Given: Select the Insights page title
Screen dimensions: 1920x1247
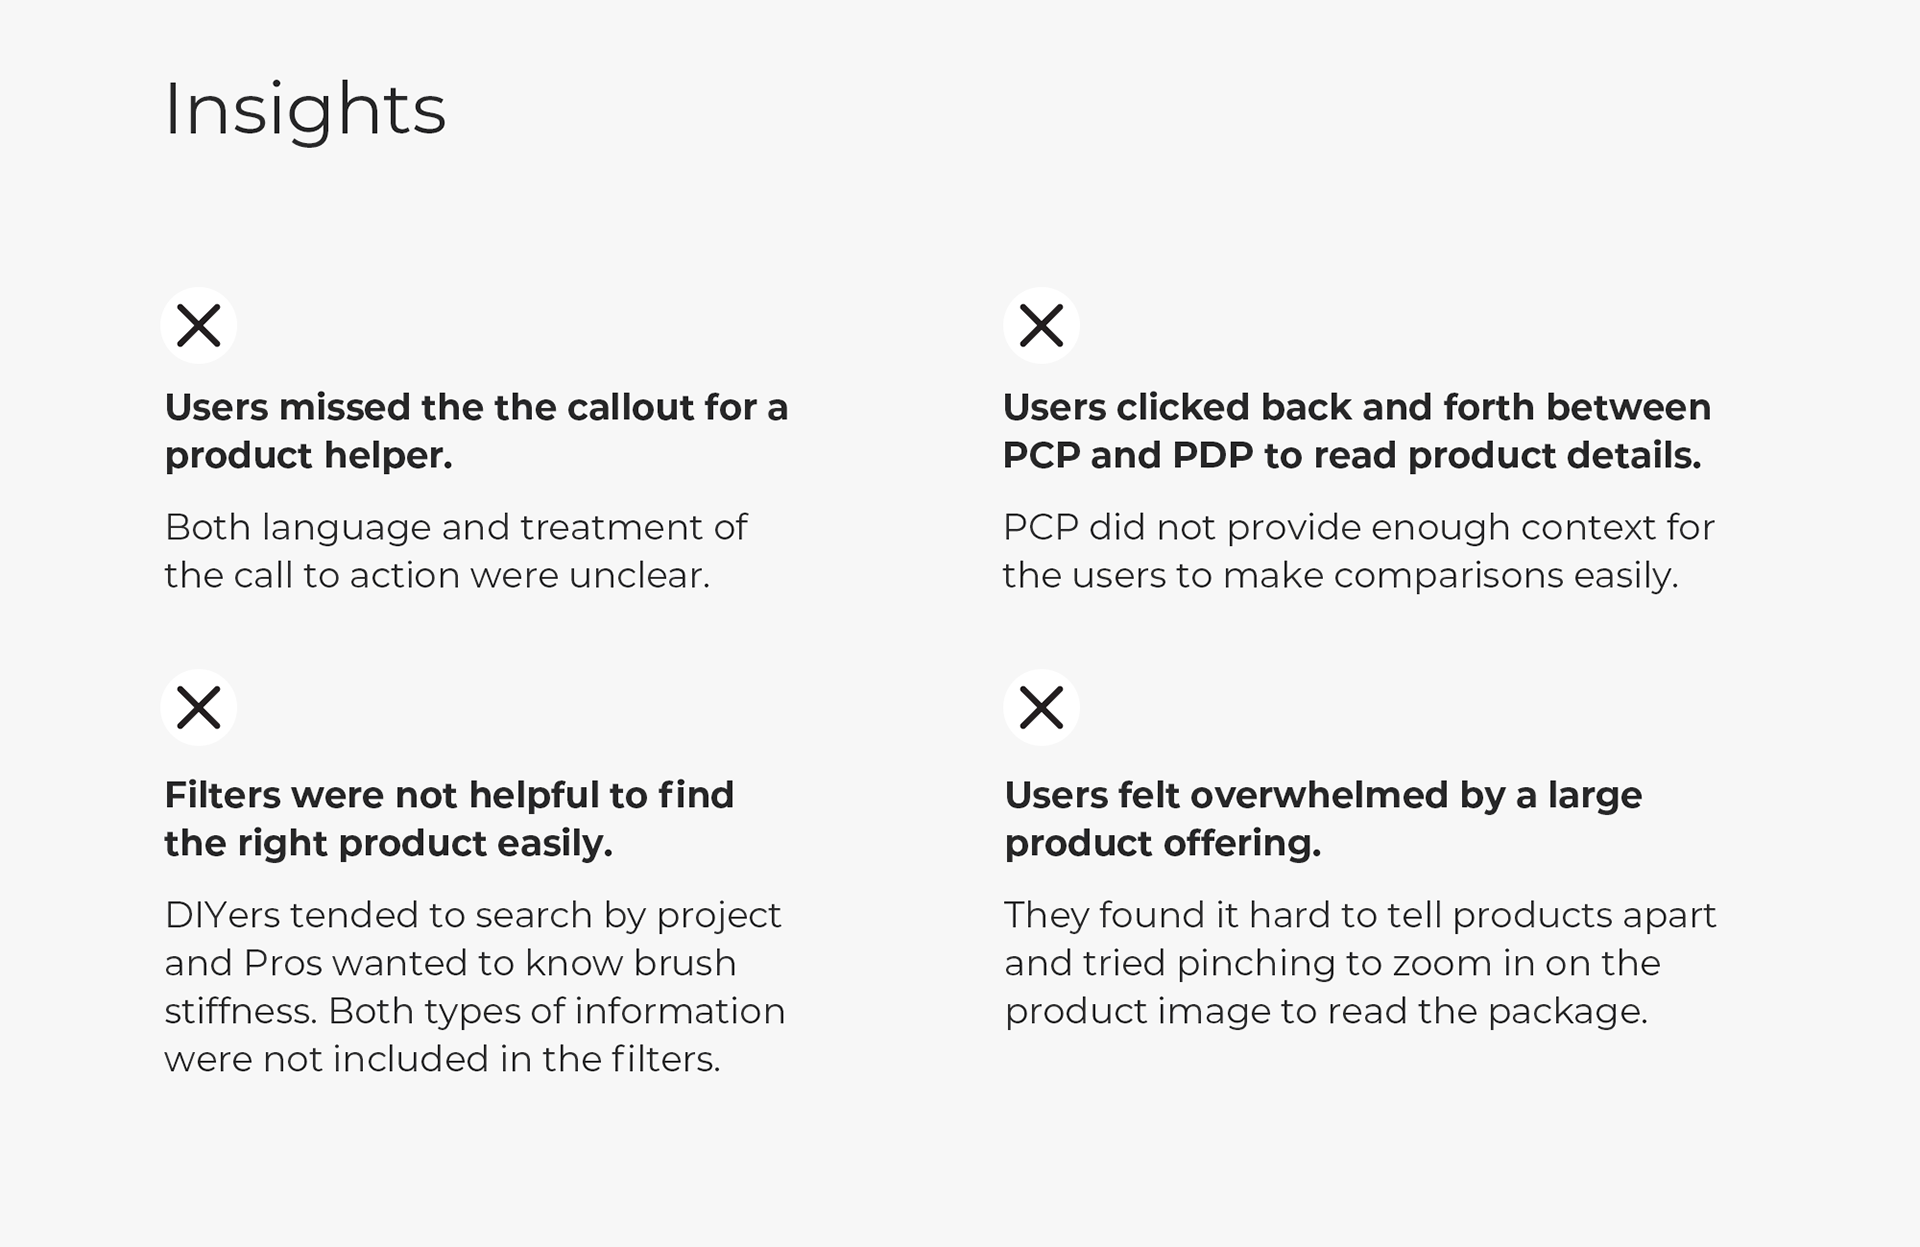Looking at the screenshot, I should click(305, 108).
